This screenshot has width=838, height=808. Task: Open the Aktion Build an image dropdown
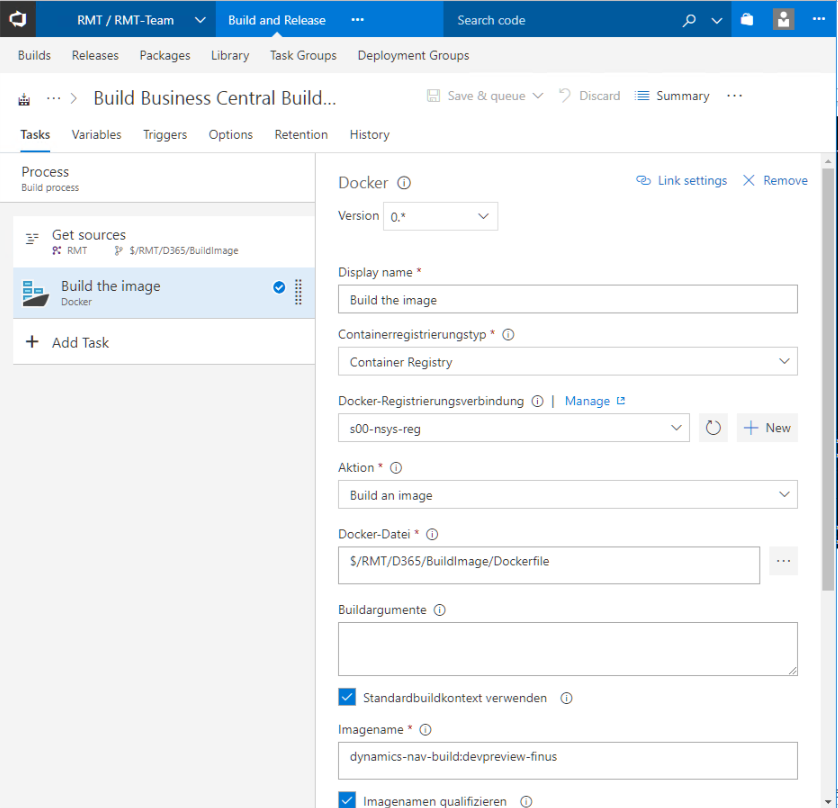(568, 494)
